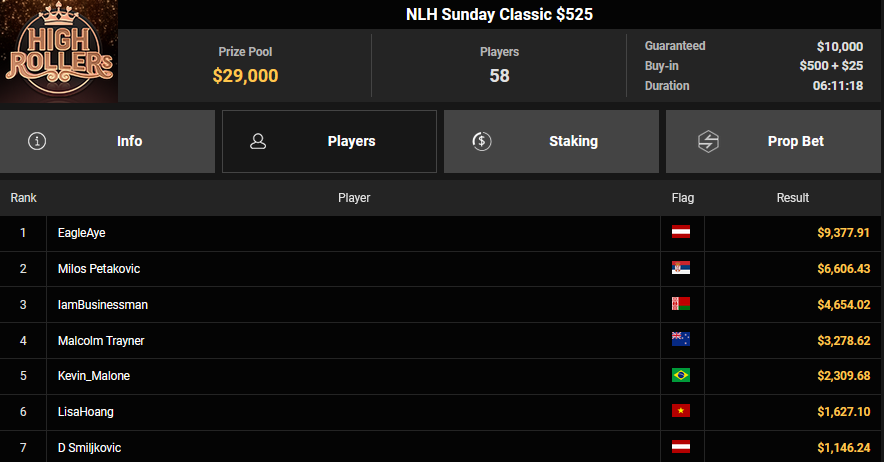The width and height of the screenshot is (884, 462).
Task: Click the Player column header
Action: pyautogui.click(x=354, y=198)
